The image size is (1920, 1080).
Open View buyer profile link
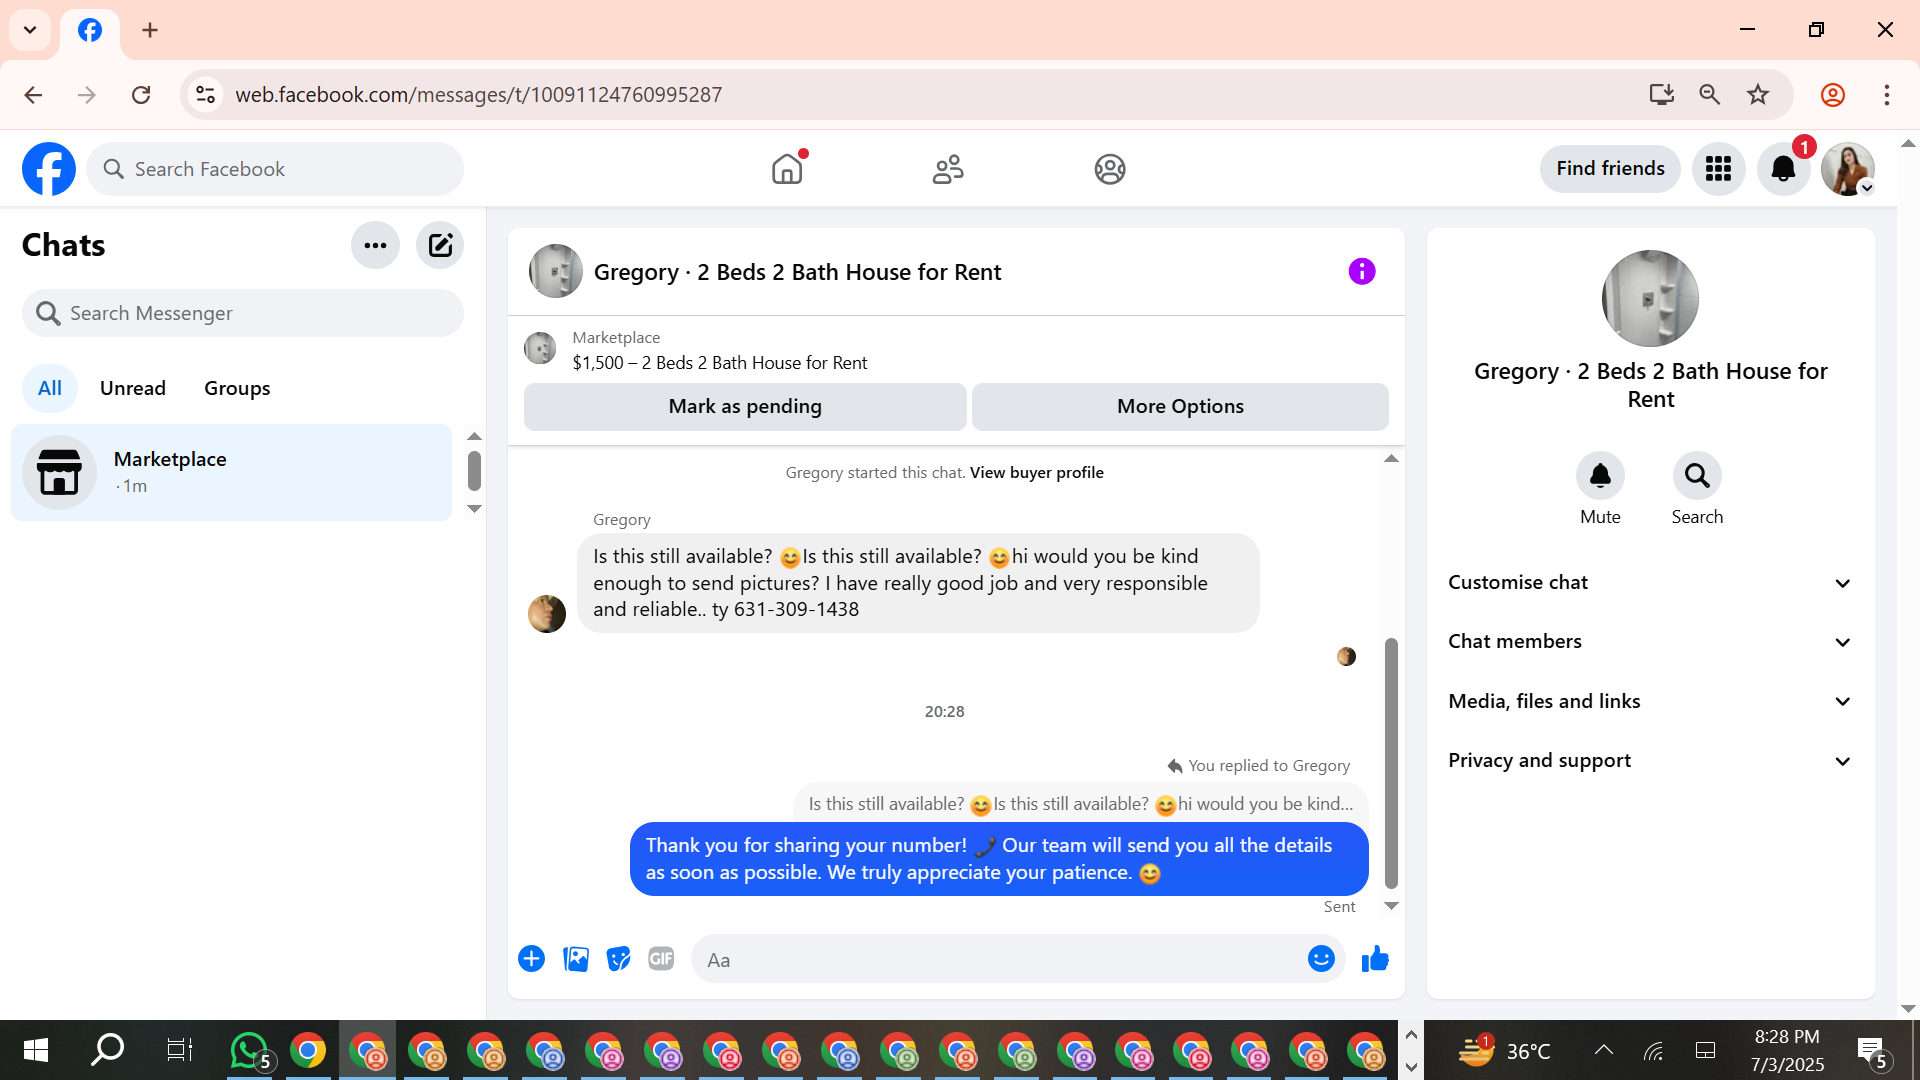(x=1036, y=473)
